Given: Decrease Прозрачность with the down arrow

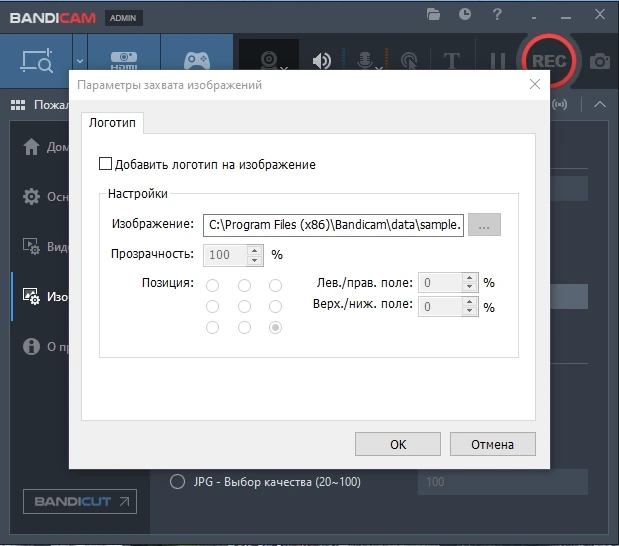Looking at the screenshot, I should [x=255, y=260].
